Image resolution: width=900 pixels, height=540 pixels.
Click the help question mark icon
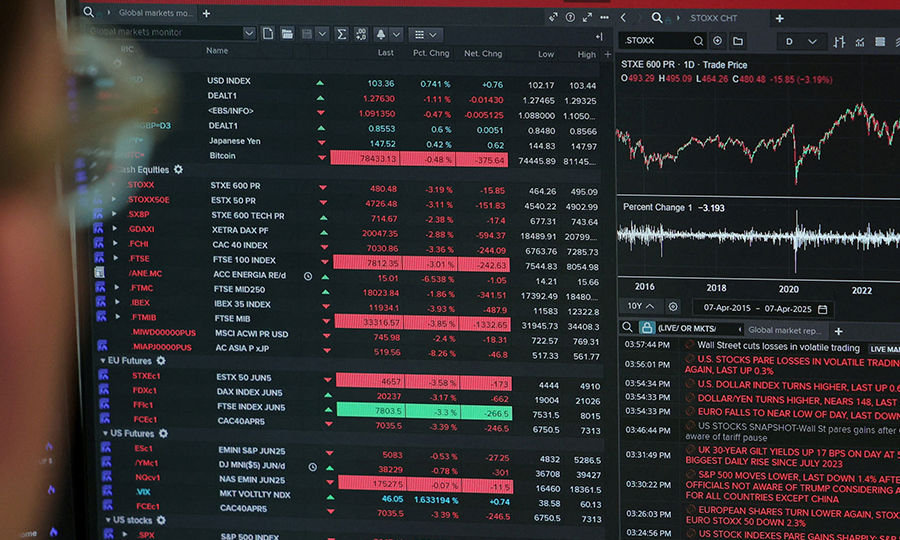click(570, 17)
